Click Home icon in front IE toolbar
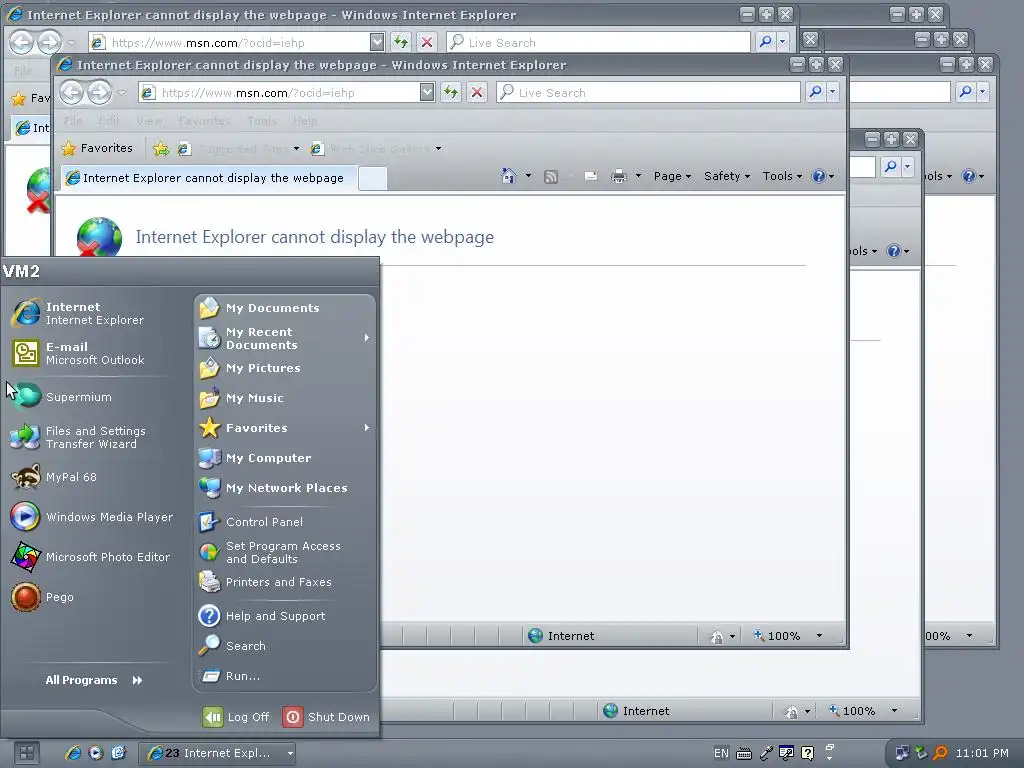This screenshot has height=768, width=1024. [x=508, y=176]
